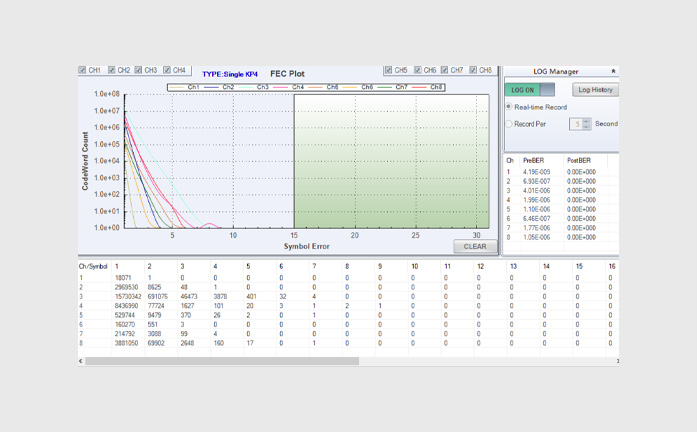Select the table cell 46473
Screen dimensions: 697x432
pos(189,296)
